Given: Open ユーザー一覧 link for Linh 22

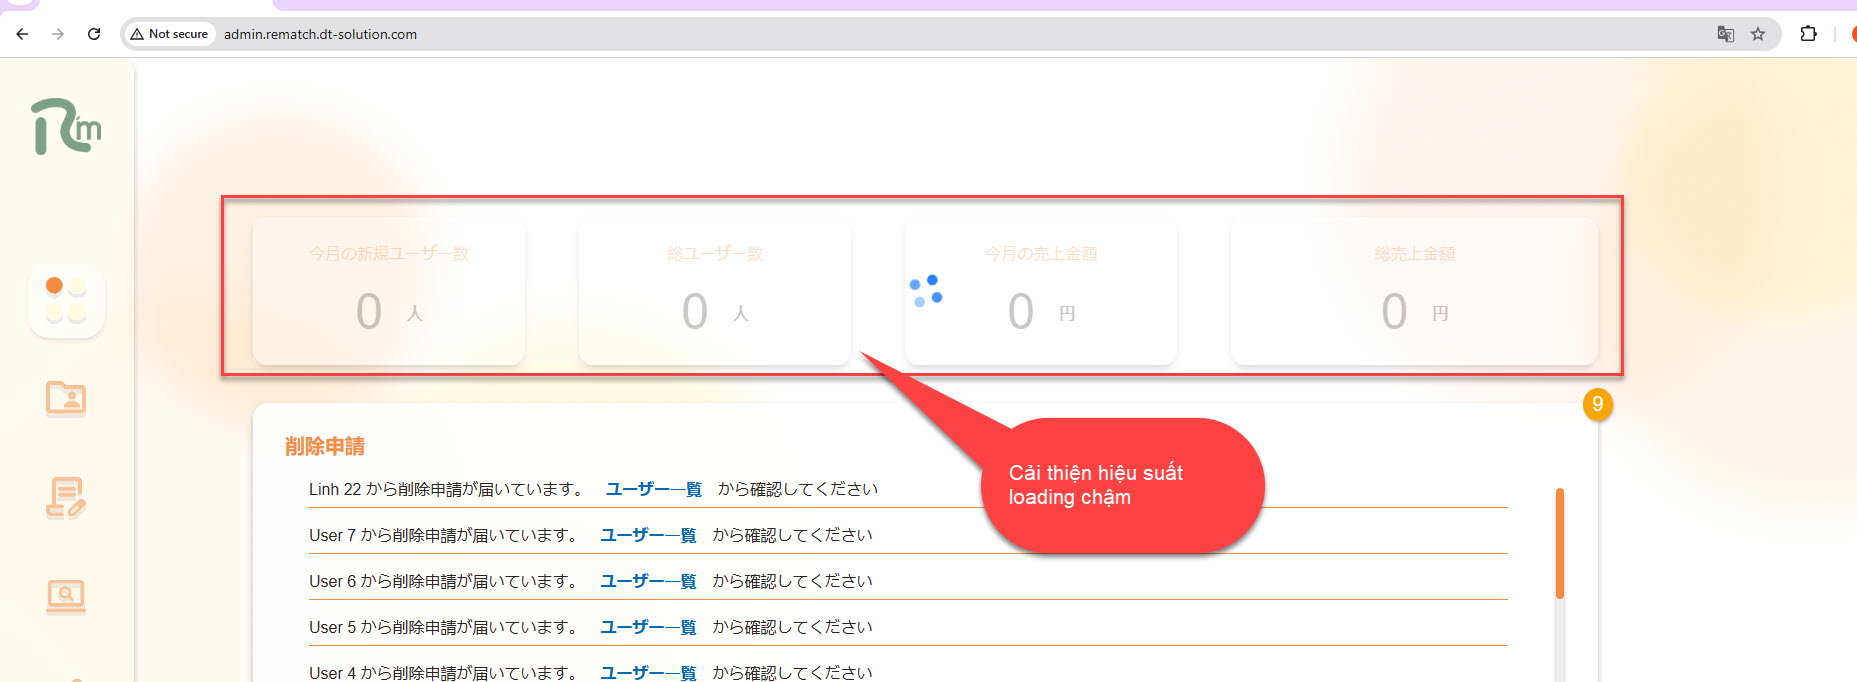Looking at the screenshot, I should (x=653, y=489).
